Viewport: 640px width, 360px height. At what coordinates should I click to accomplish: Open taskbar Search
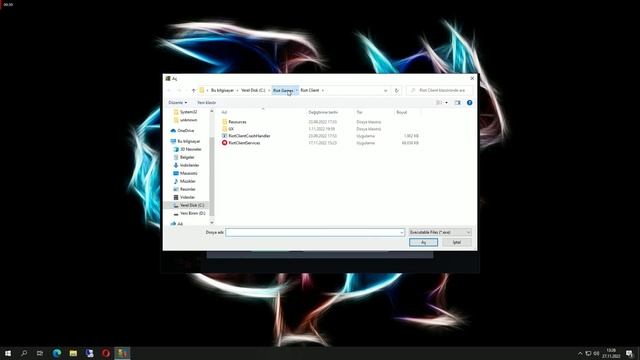coord(24,353)
